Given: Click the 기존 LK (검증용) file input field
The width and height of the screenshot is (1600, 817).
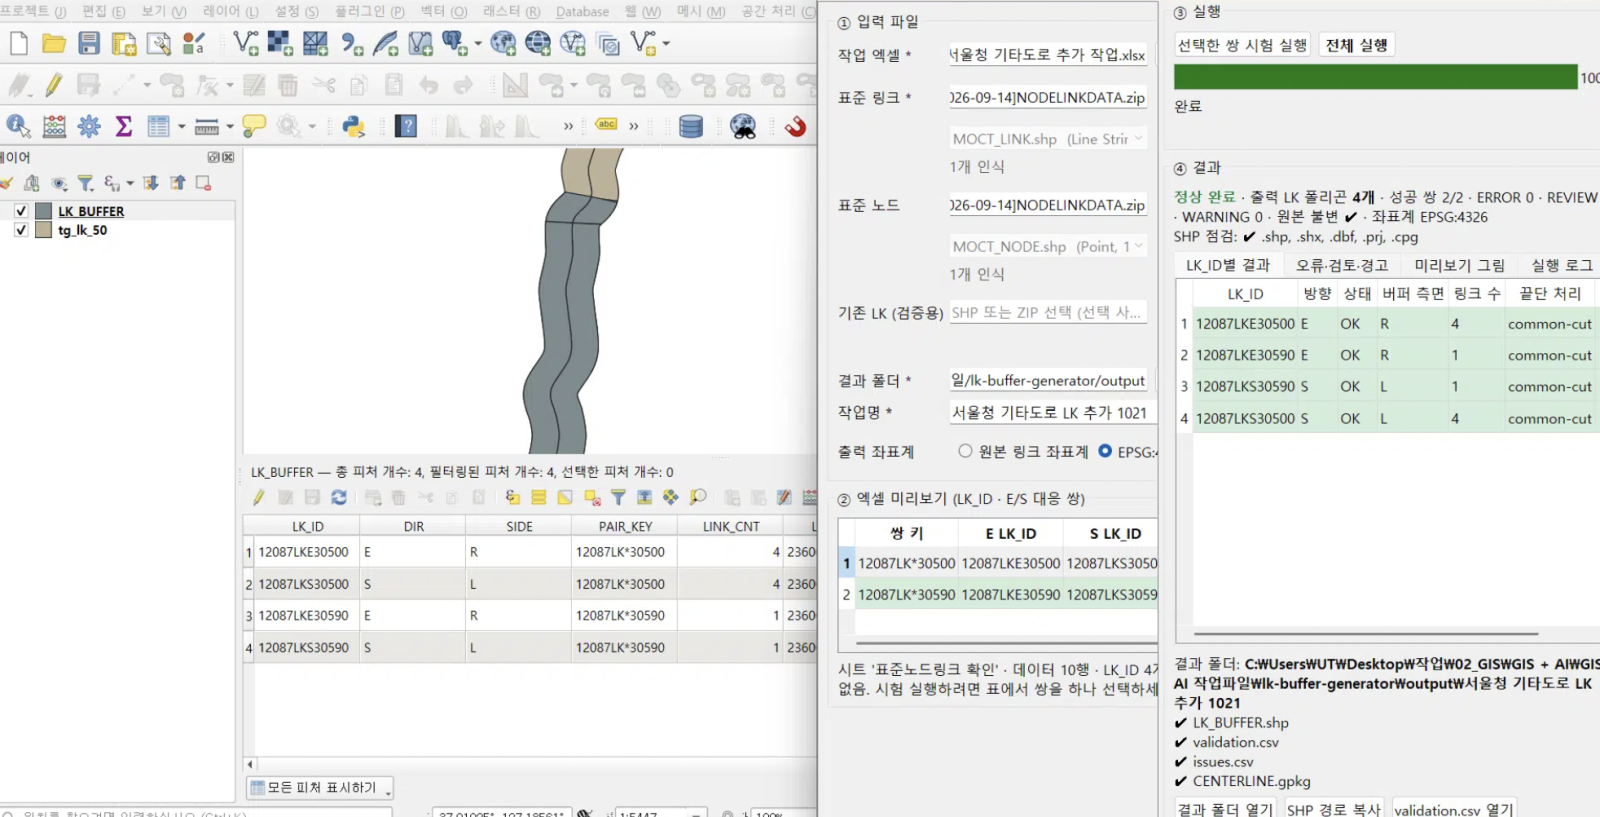Looking at the screenshot, I should 1048,312.
